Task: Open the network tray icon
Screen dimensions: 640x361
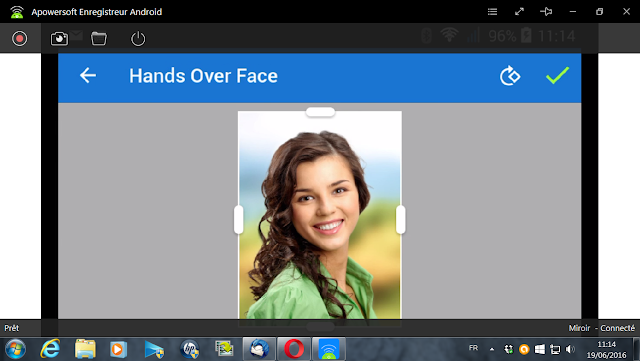Action: pyautogui.click(x=555, y=349)
